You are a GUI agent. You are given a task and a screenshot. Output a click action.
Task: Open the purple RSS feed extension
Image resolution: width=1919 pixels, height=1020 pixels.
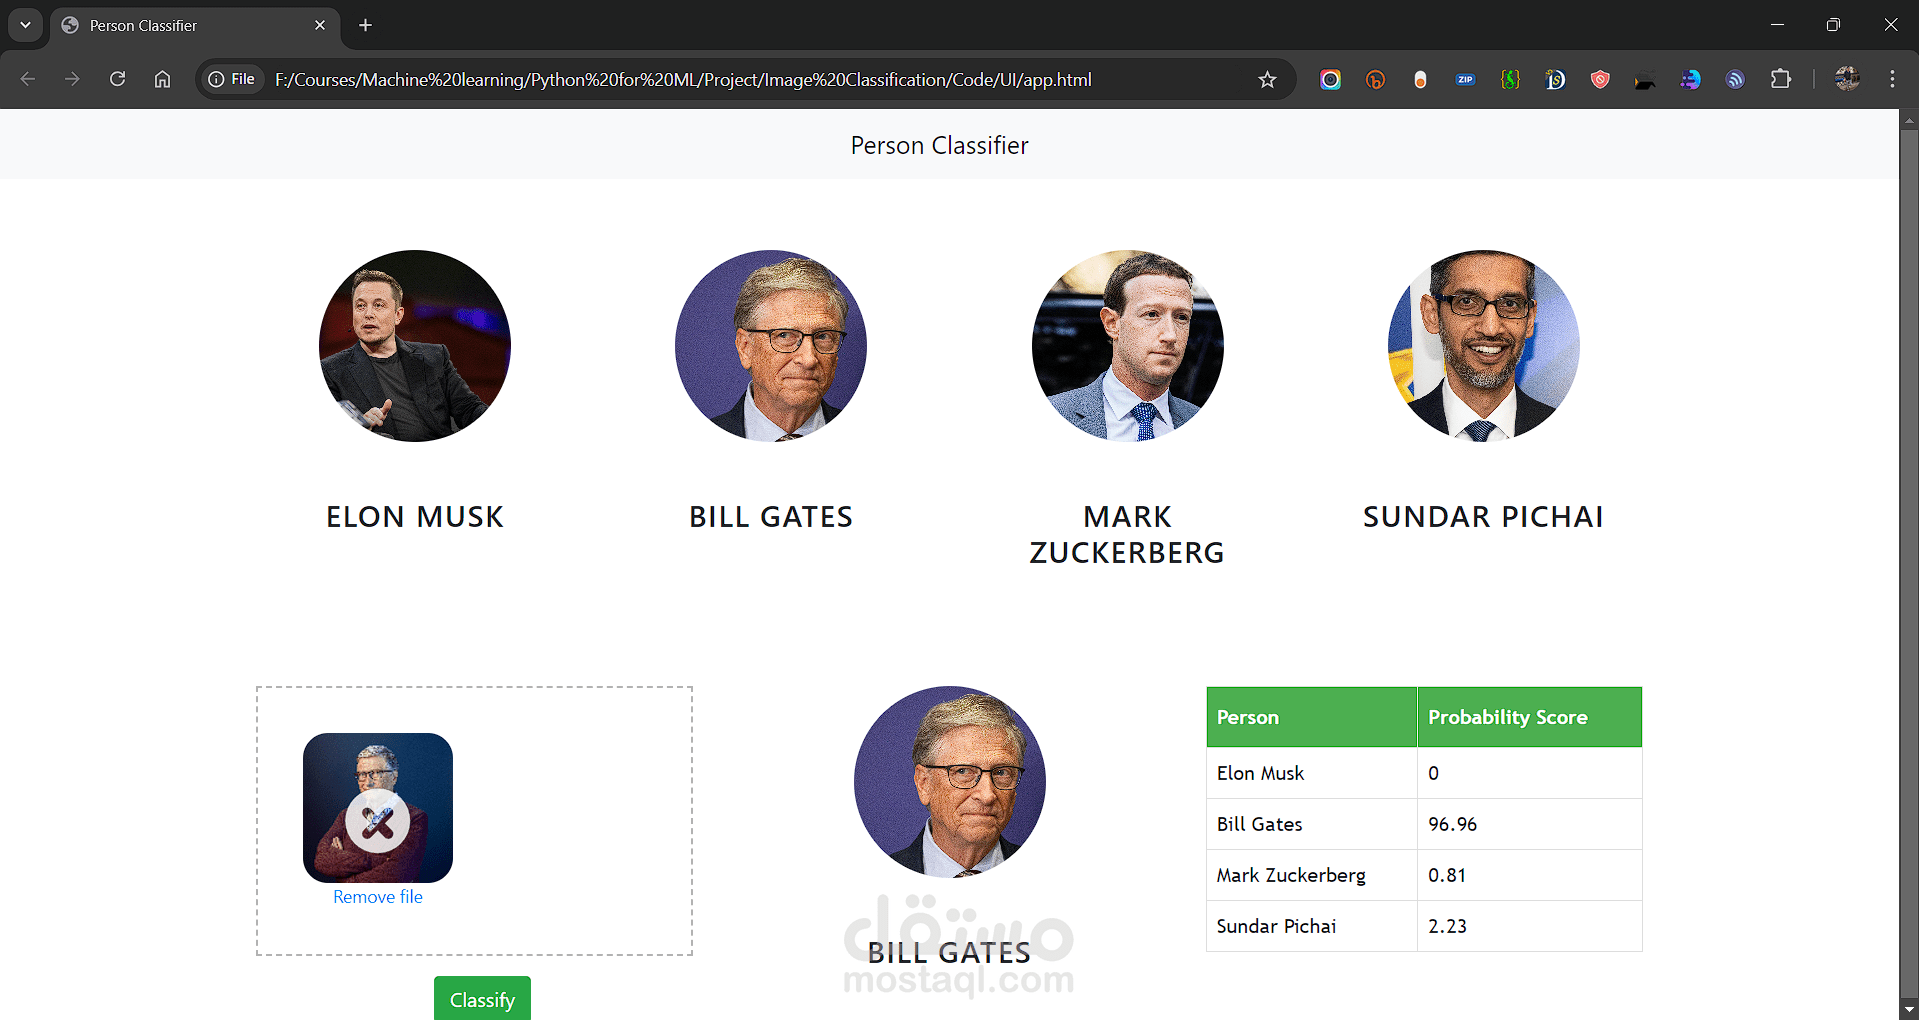pyautogui.click(x=1735, y=80)
